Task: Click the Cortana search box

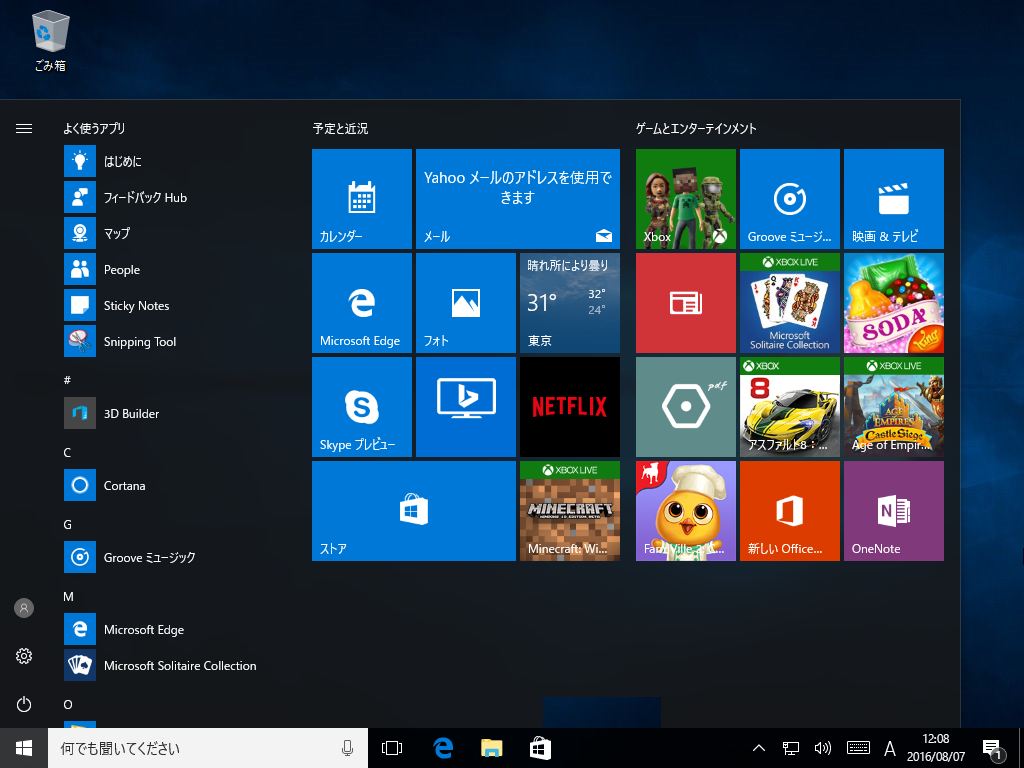Action: point(190,748)
